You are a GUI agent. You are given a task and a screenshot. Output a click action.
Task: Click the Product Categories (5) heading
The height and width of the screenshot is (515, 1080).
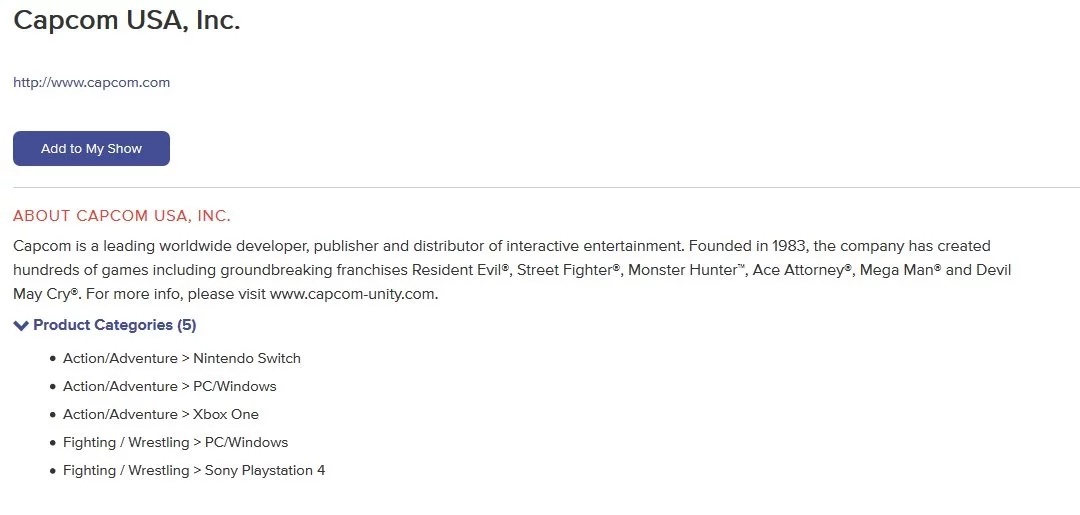[114, 325]
